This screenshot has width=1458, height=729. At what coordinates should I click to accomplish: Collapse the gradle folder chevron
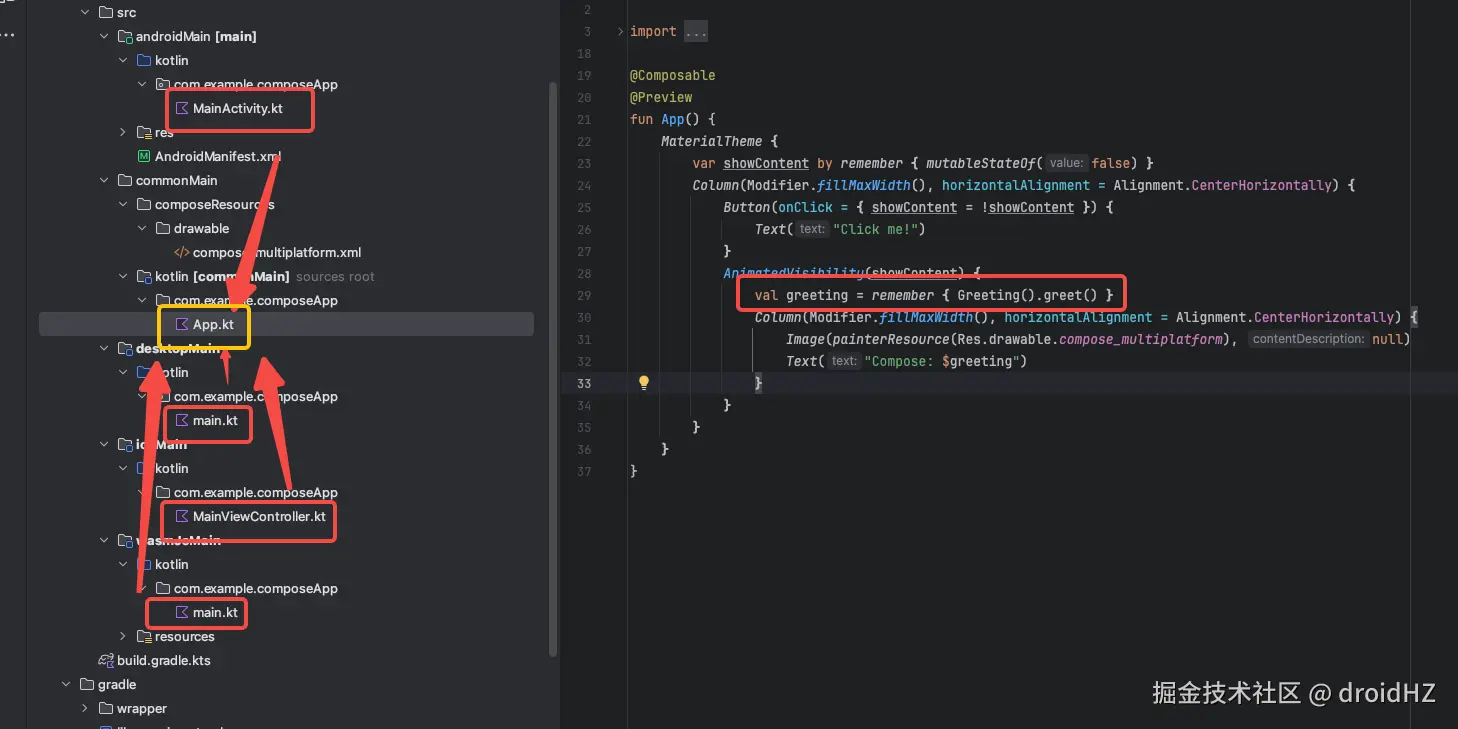pyautogui.click(x=66, y=684)
